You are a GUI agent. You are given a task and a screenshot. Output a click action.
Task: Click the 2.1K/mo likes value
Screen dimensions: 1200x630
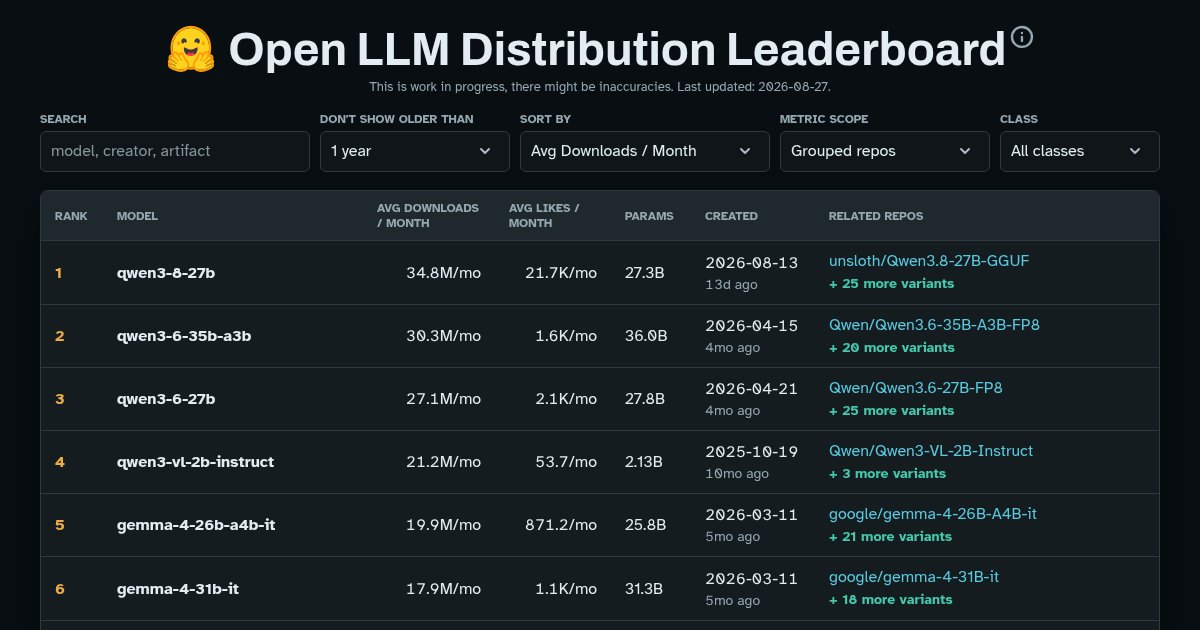(x=566, y=399)
